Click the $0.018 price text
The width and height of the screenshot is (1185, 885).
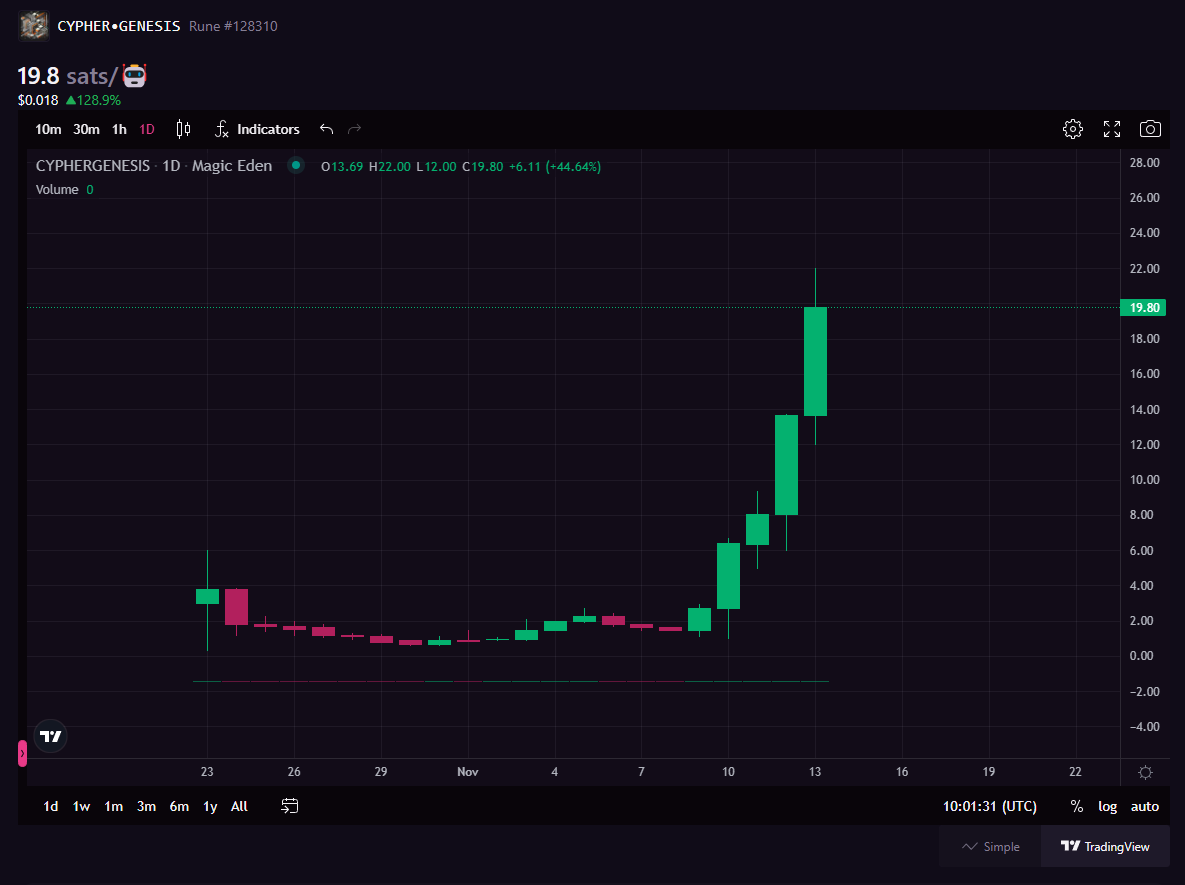(38, 100)
